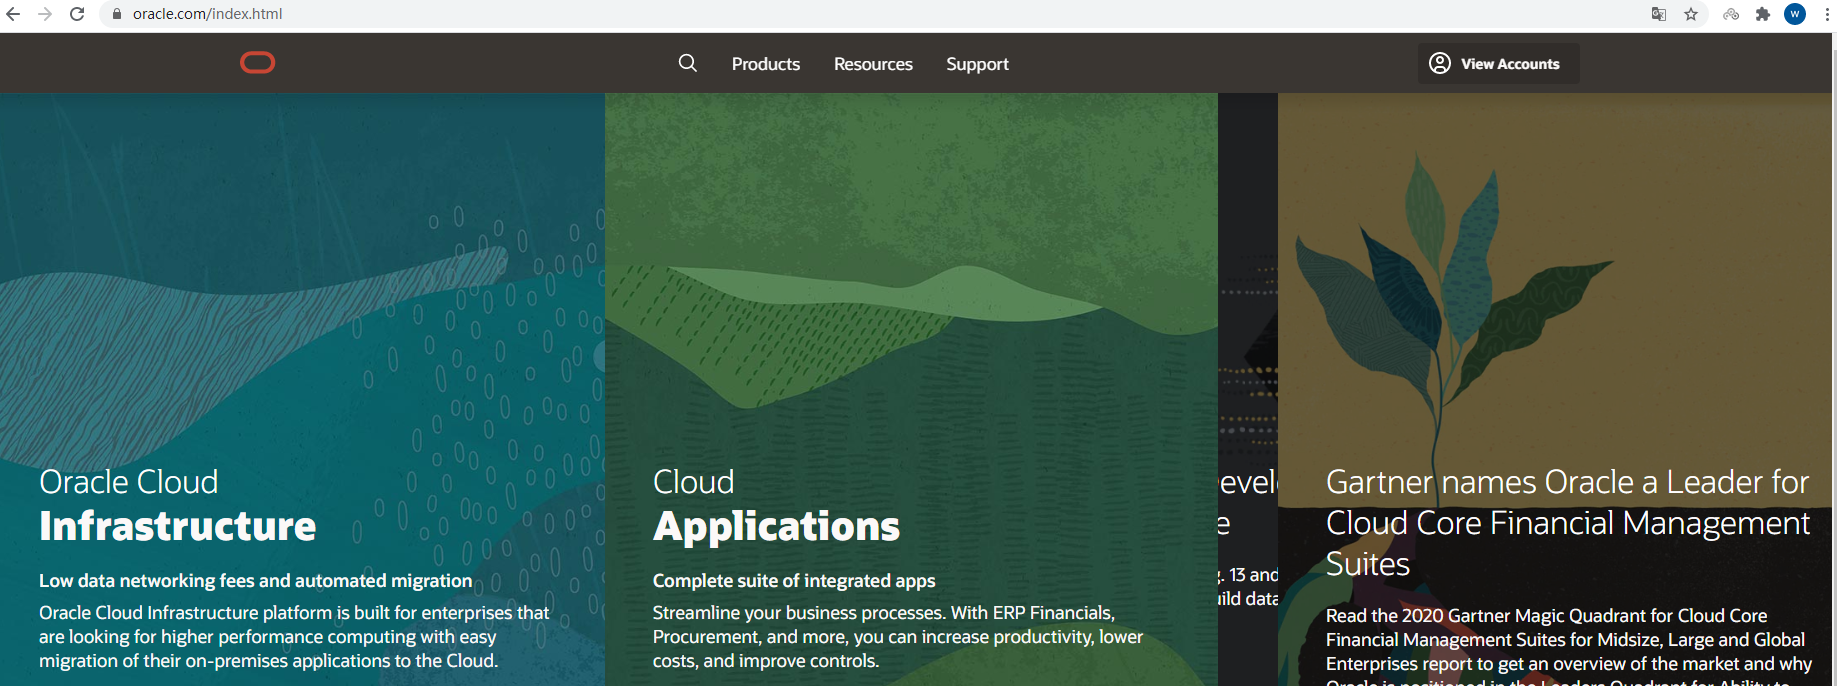Screen dimensions: 1837x686
Task: Open the Products menu
Action: pos(766,64)
